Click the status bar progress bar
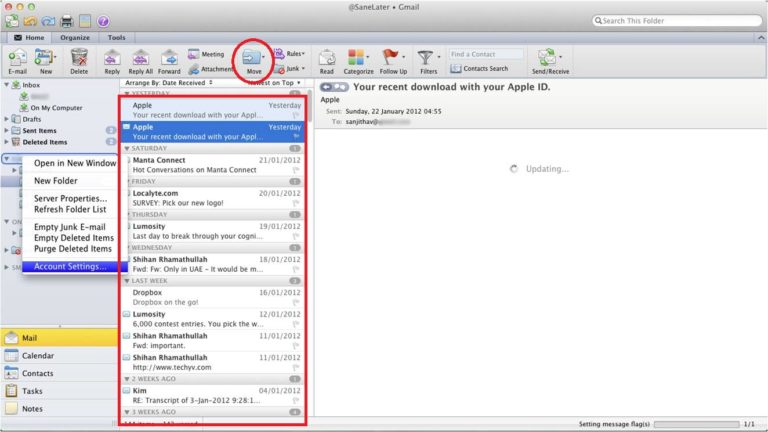This screenshot has height=432, width=768. point(696,424)
